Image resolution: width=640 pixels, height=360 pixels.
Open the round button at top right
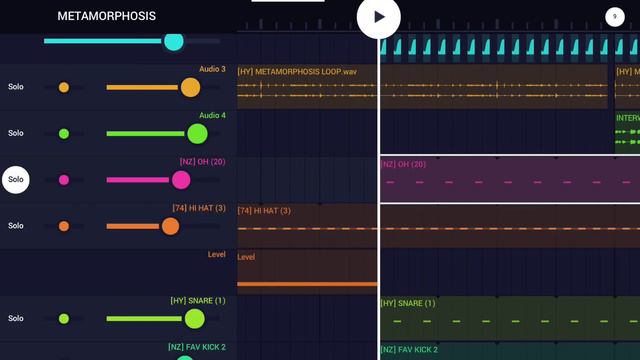(x=615, y=17)
